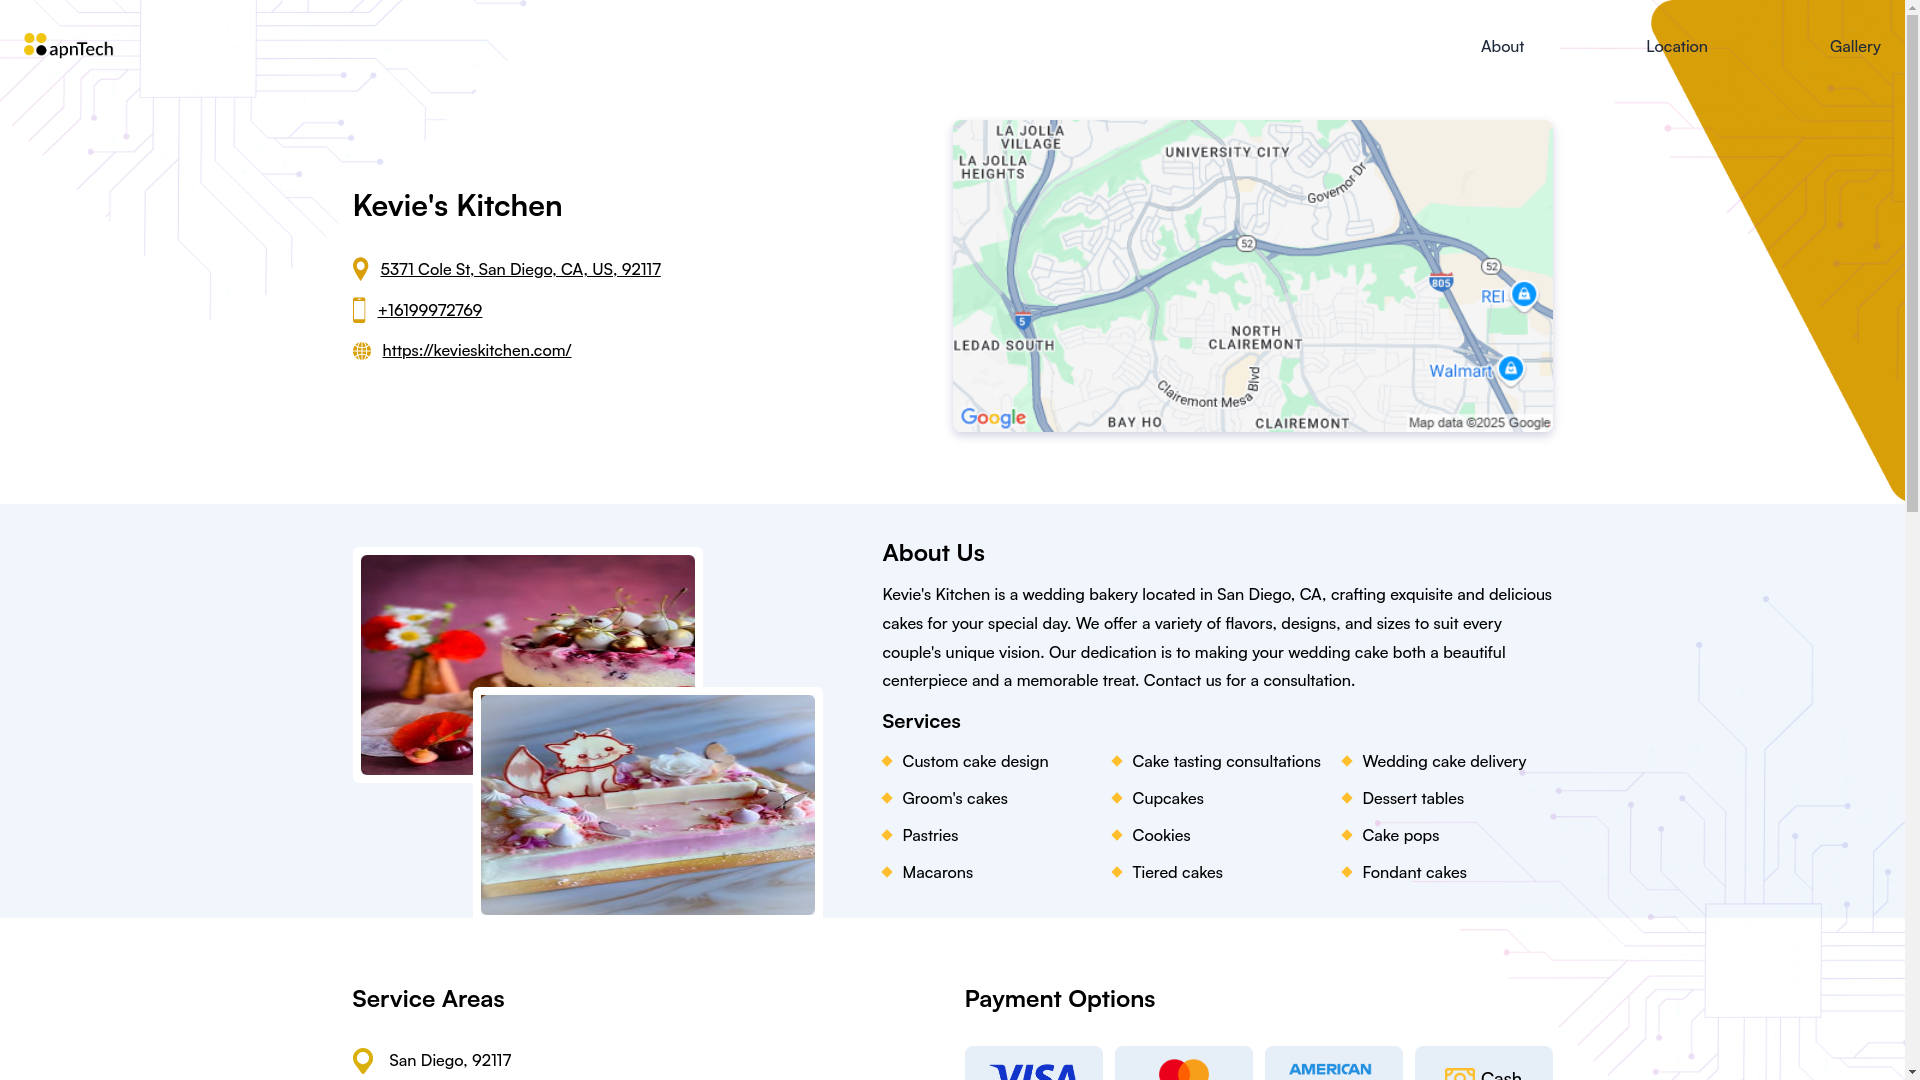Click the Cookies service item
Image resolution: width=1920 pixels, height=1080 pixels.
click(1161, 835)
